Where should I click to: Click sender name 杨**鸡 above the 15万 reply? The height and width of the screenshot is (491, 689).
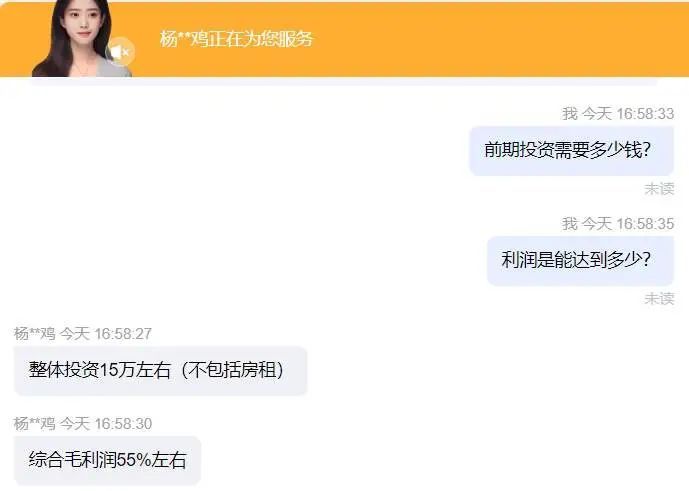tap(34, 334)
